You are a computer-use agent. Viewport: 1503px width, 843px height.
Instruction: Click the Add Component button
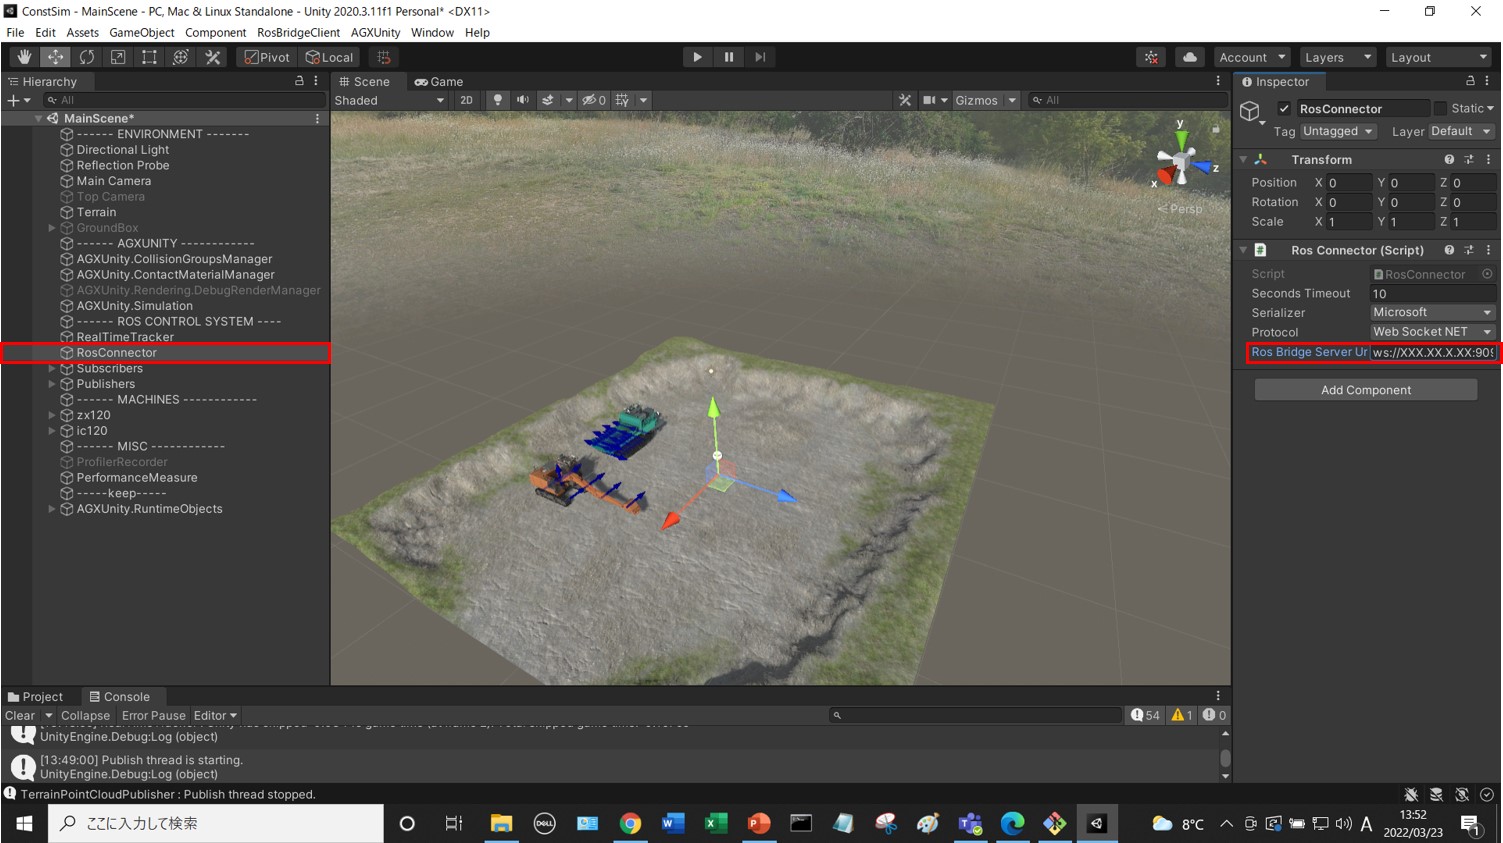pyautogui.click(x=1365, y=389)
